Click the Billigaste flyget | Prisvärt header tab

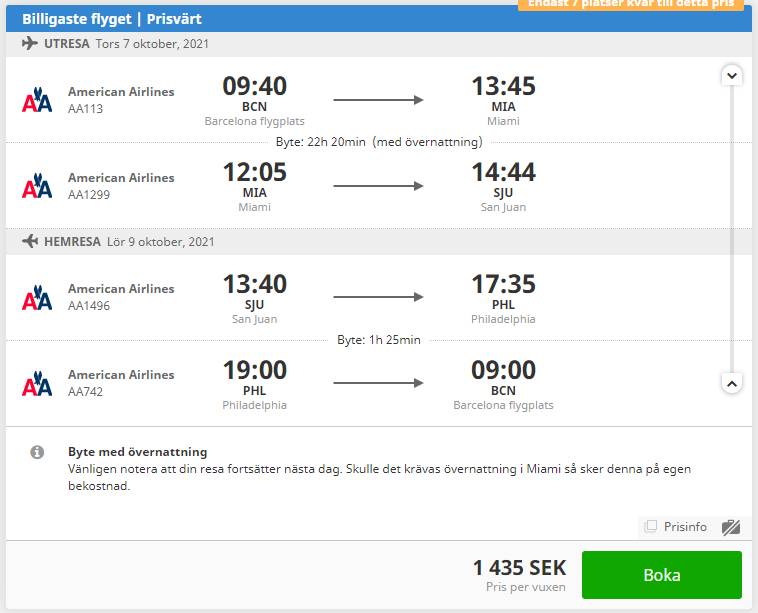pos(112,19)
